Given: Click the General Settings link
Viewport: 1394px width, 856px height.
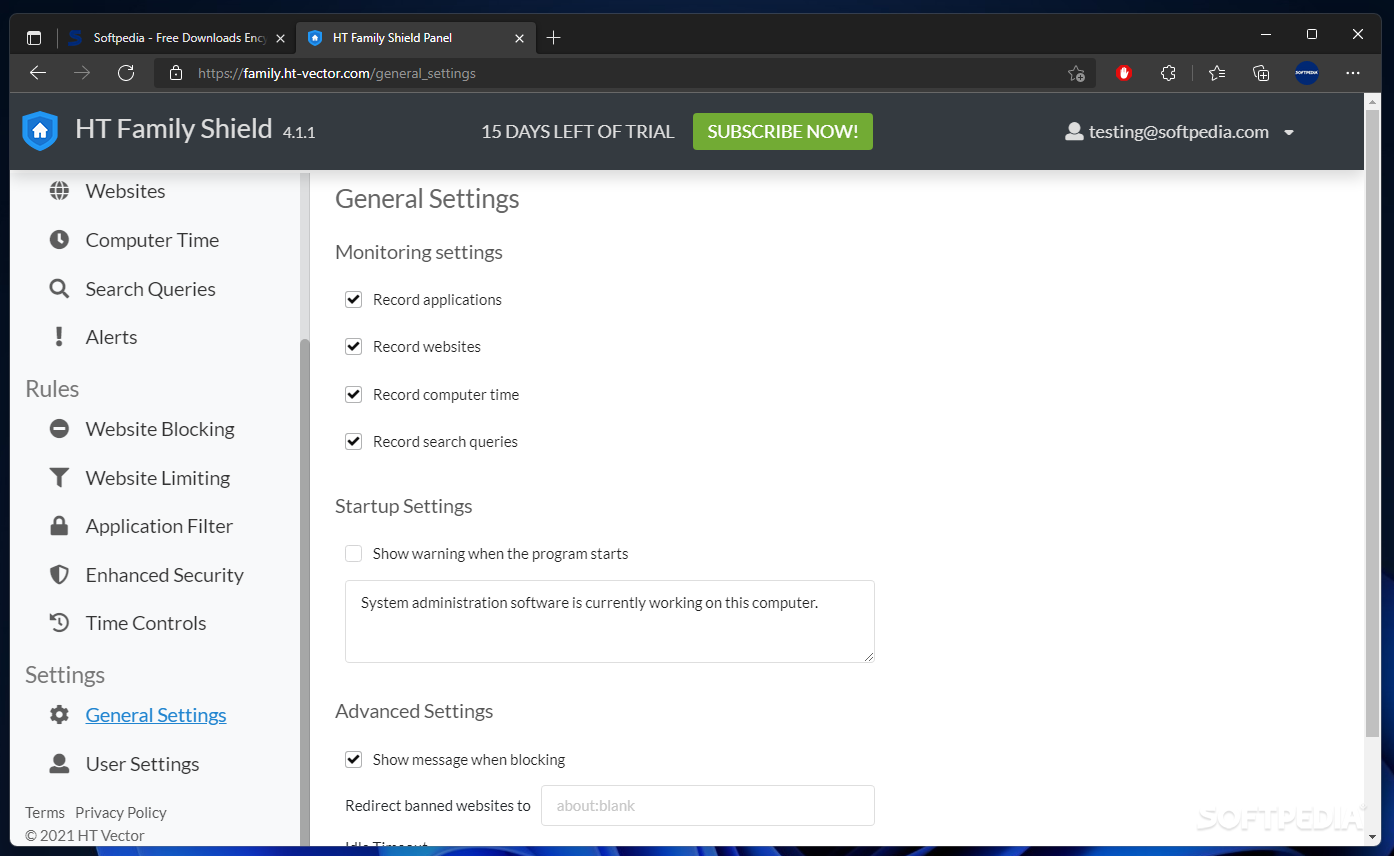Looking at the screenshot, I should tap(156, 715).
